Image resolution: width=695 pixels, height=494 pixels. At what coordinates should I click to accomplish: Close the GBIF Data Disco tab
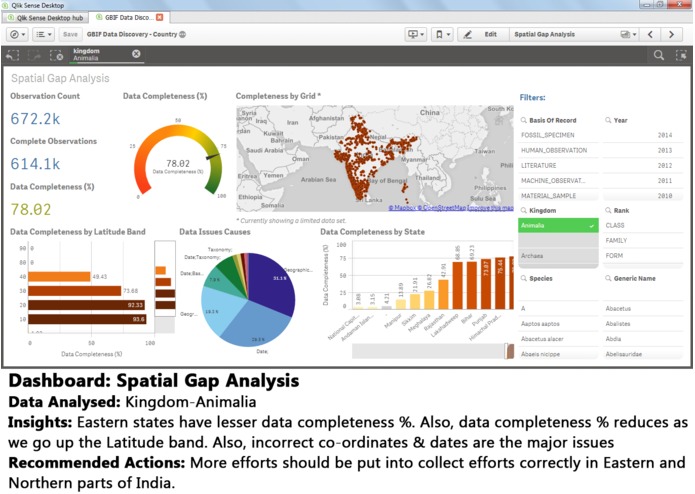160,17
